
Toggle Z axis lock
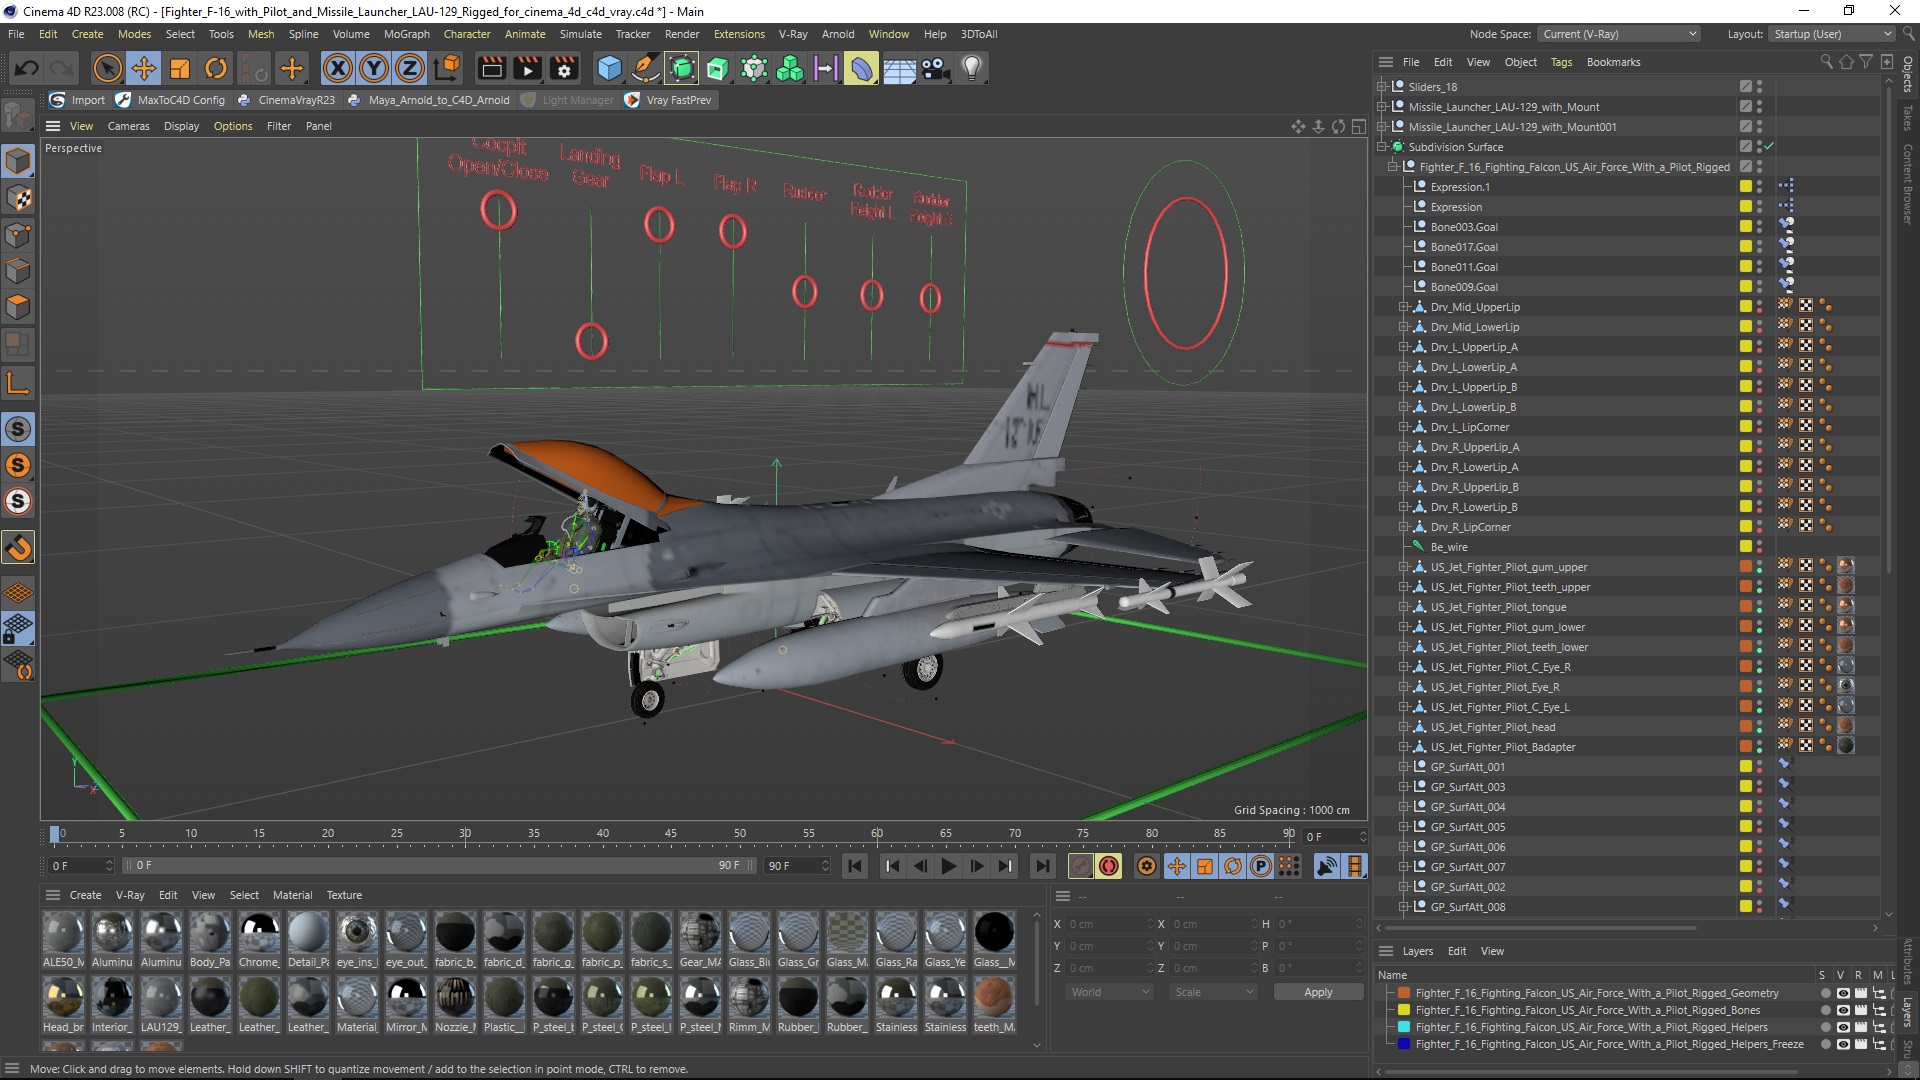(410, 68)
